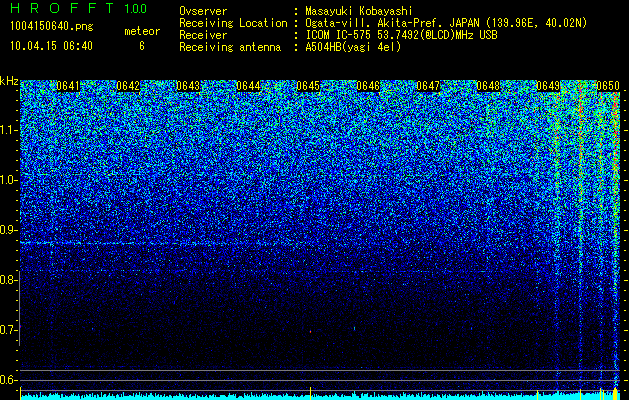Click the A504HB(yagi 4el) antenna text

pos(353,47)
